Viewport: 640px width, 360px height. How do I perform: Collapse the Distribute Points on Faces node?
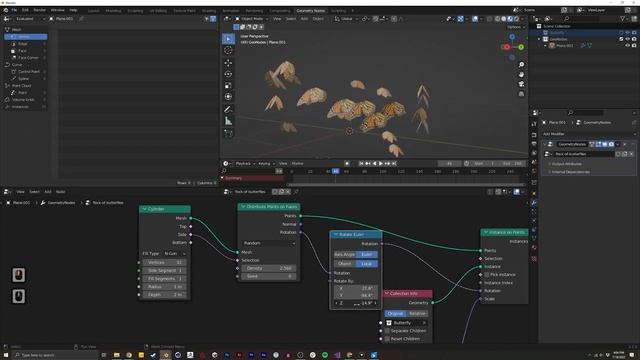coord(243,207)
